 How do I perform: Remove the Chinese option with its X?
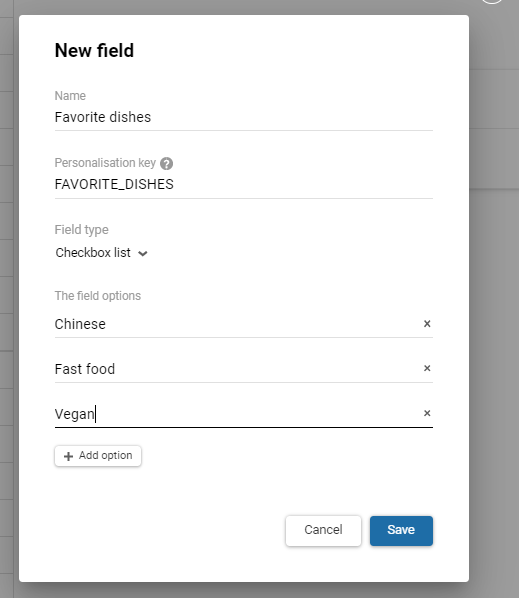pyautogui.click(x=427, y=324)
